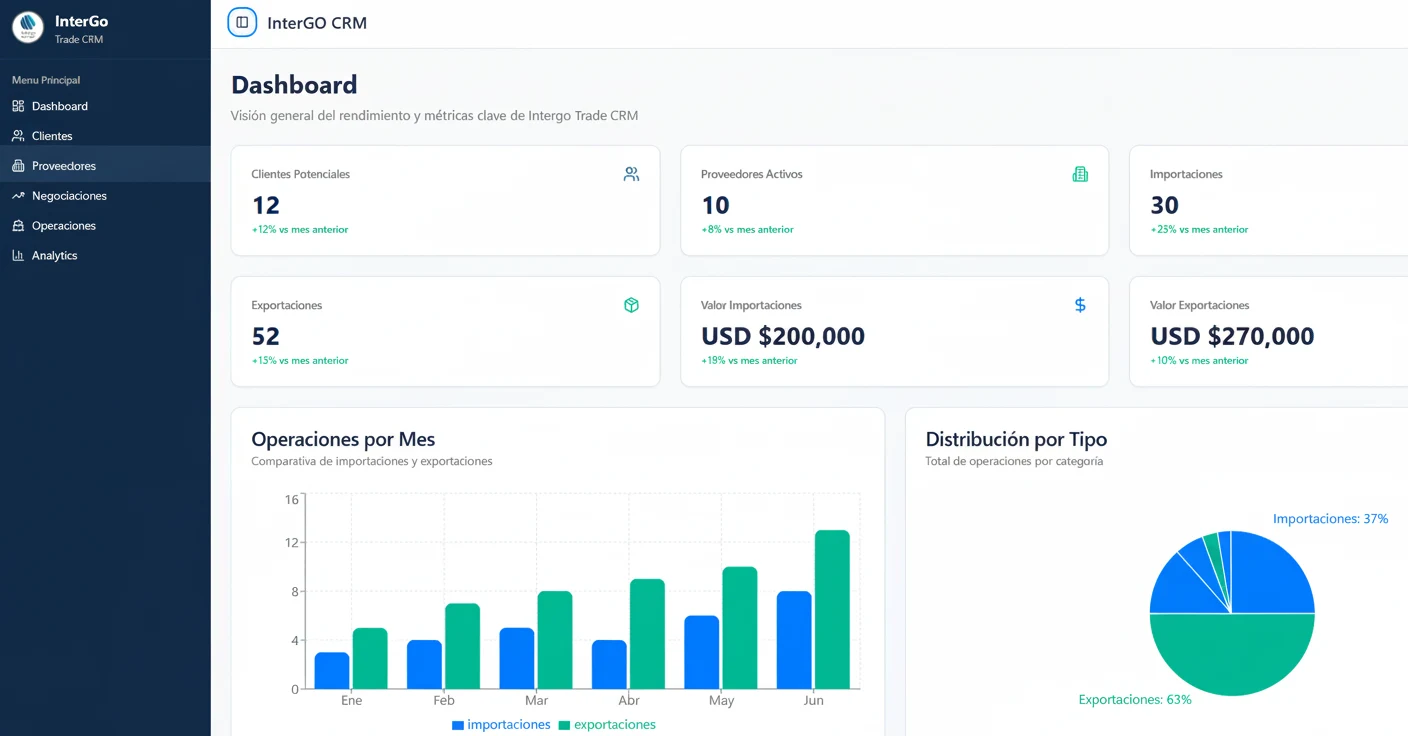Click the Exportaciones: 63% pie label
Viewport: 1408px width, 736px height.
click(1135, 700)
